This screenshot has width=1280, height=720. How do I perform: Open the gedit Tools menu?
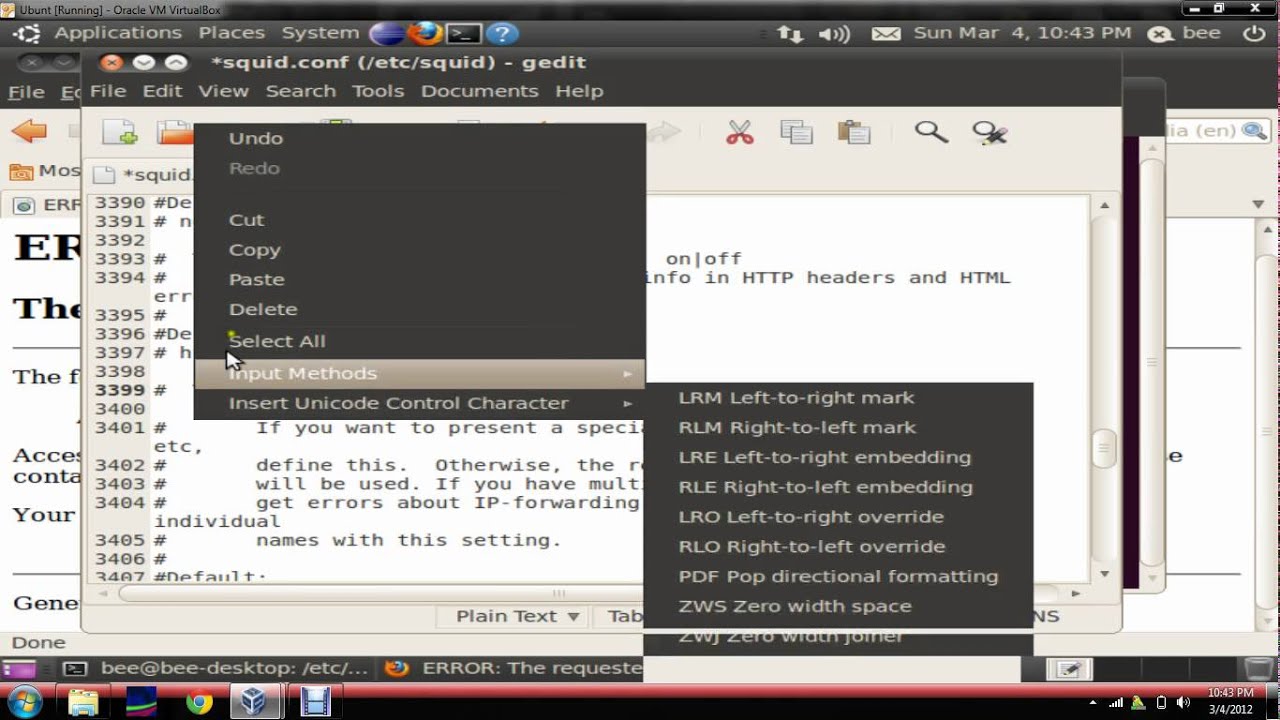tap(378, 91)
